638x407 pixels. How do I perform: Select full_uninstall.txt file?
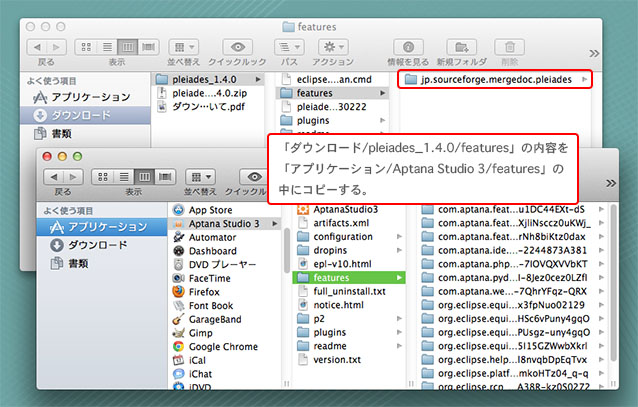(x=349, y=291)
